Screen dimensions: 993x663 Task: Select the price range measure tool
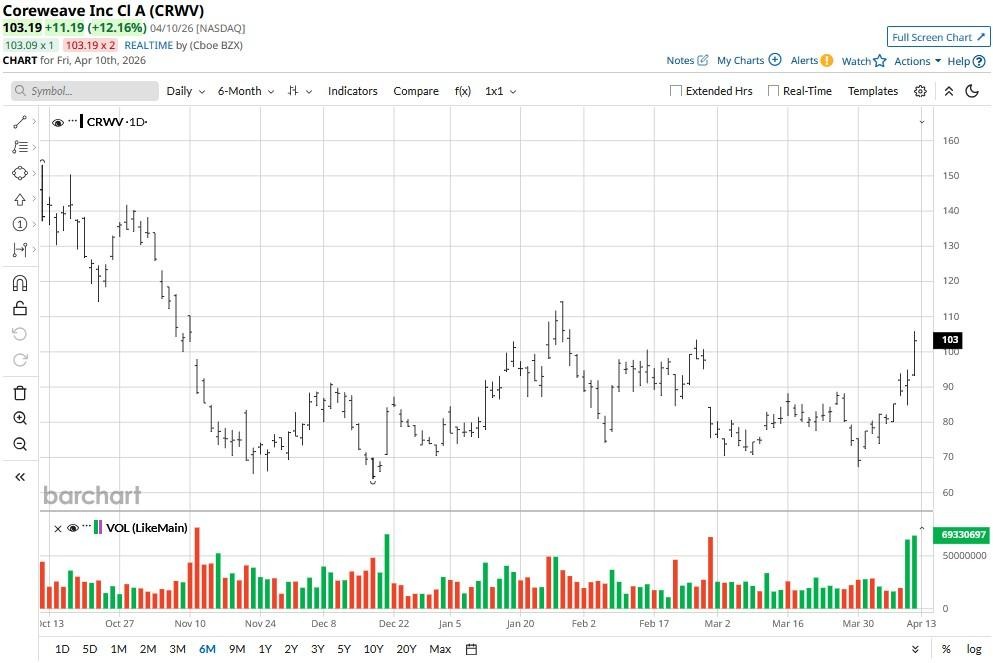coord(20,250)
